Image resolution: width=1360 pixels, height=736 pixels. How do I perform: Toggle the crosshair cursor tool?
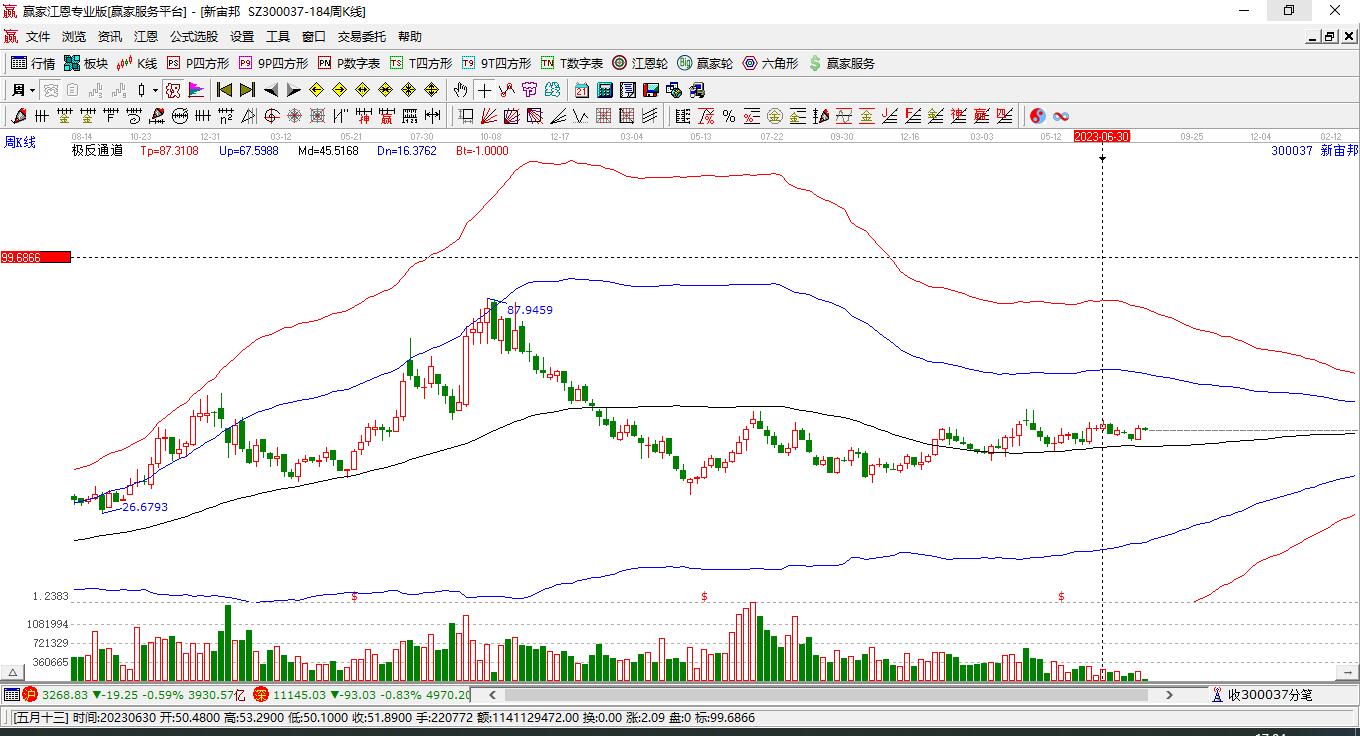484,90
